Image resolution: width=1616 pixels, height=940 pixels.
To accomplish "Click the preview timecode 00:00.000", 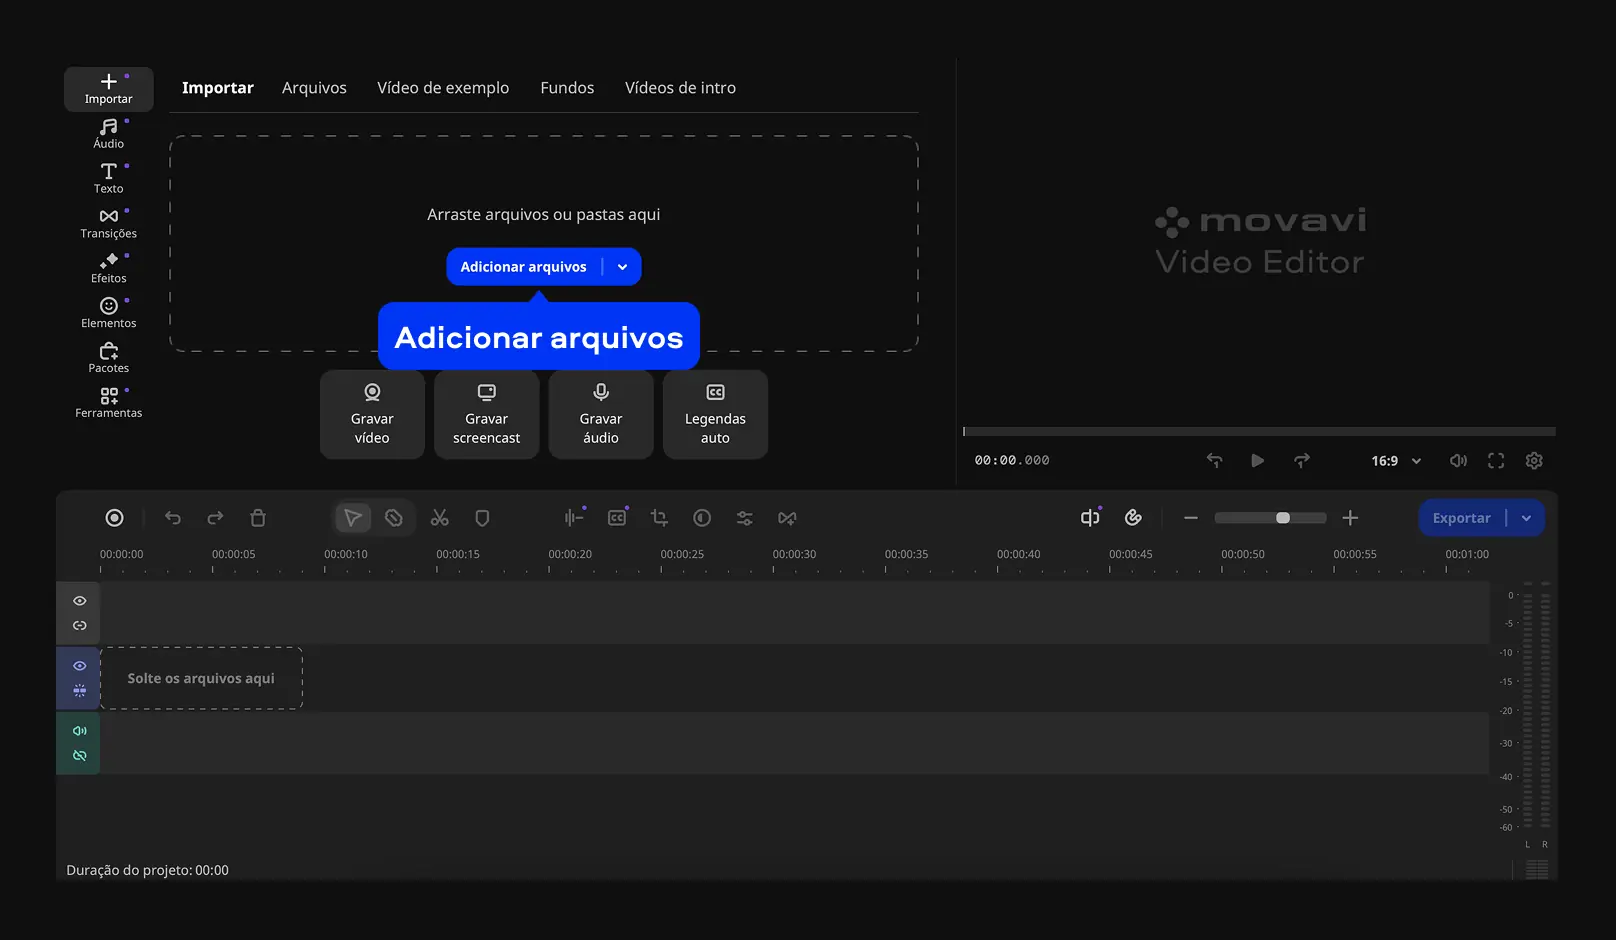I will click(x=1012, y=461).
